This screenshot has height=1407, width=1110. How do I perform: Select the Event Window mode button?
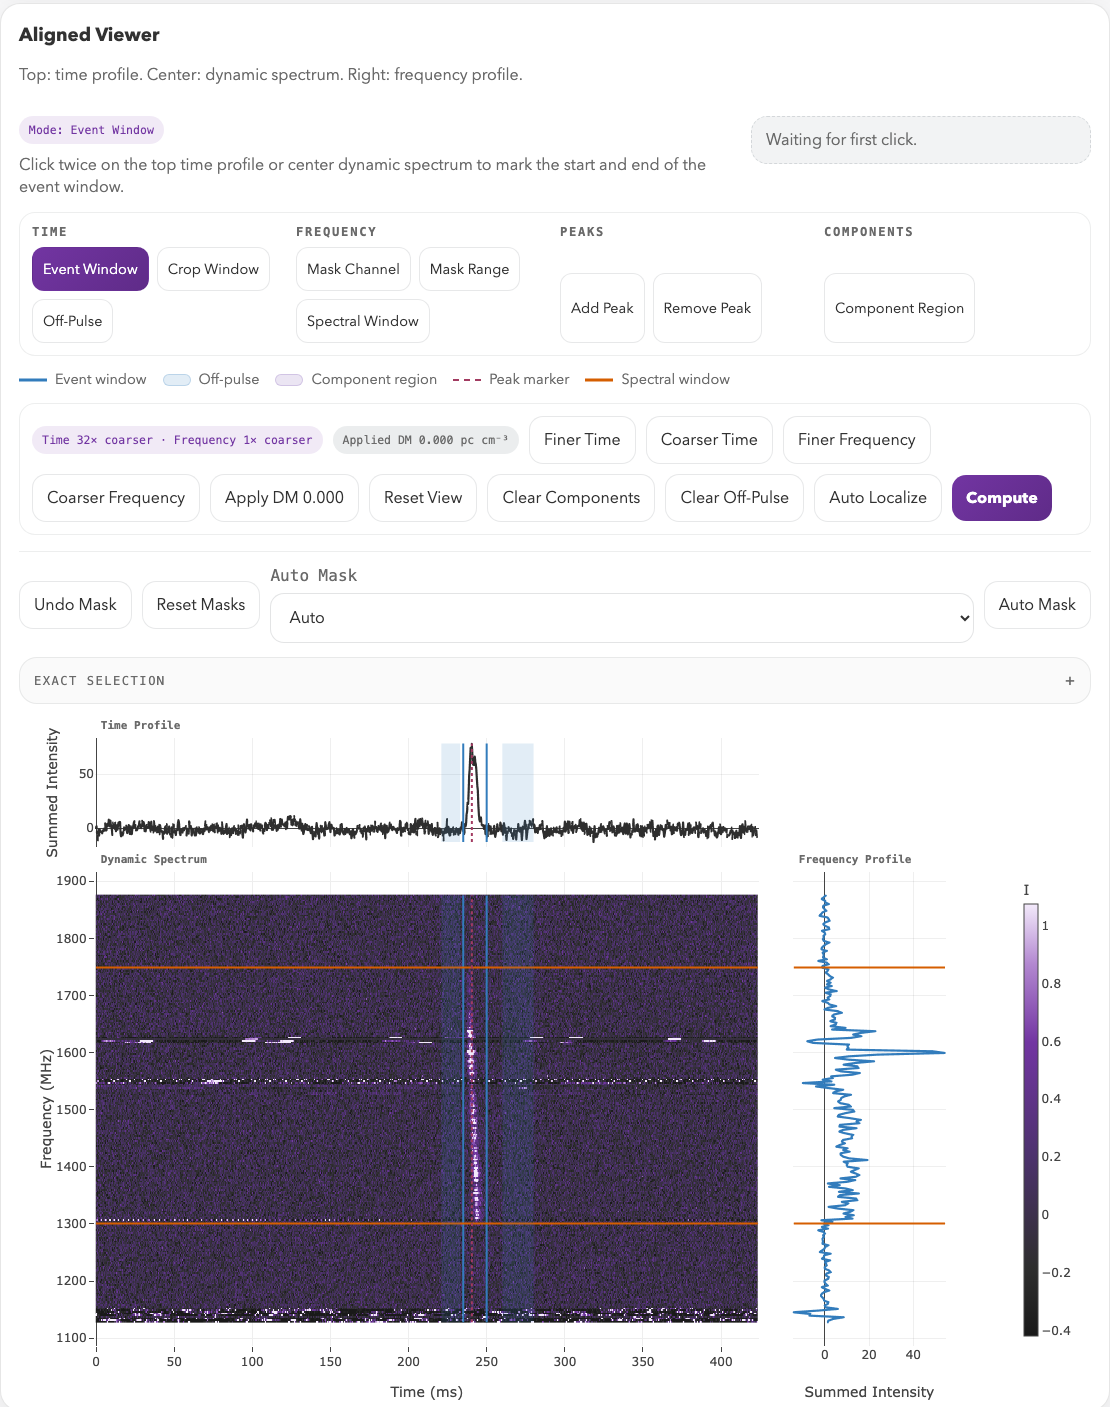point(90,269)
